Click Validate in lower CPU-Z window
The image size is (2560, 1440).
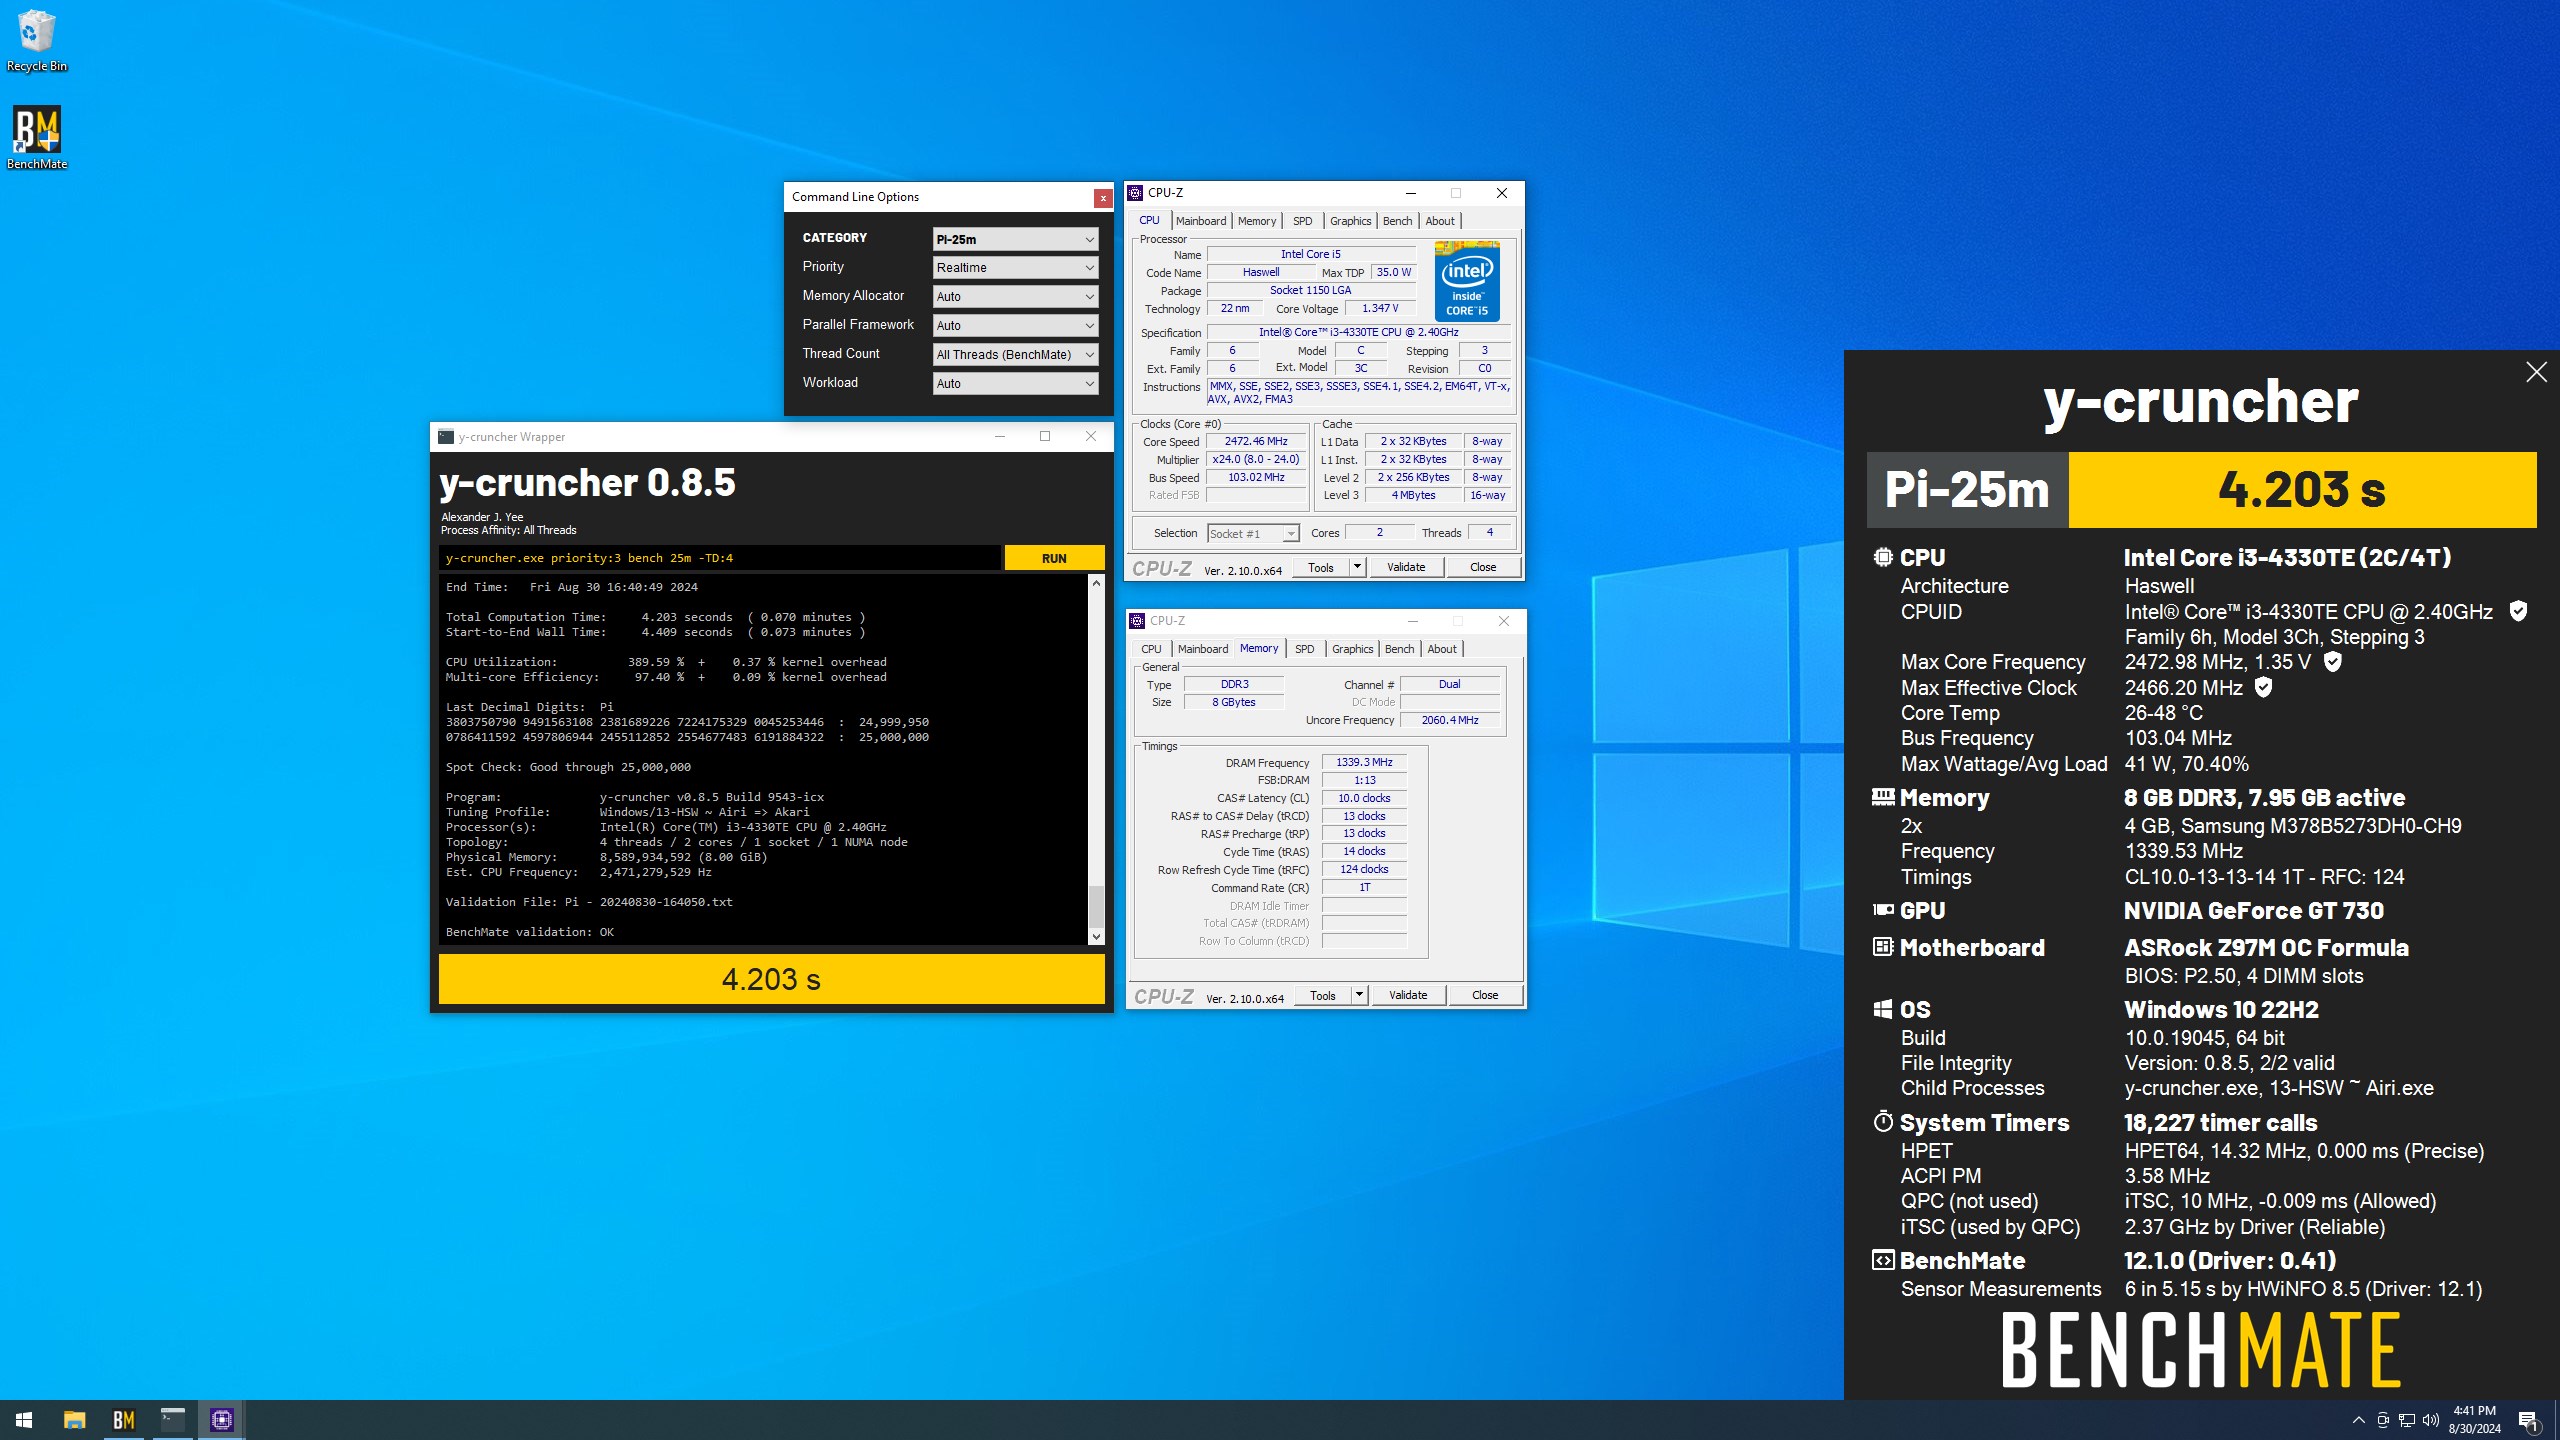point(1408,995)
